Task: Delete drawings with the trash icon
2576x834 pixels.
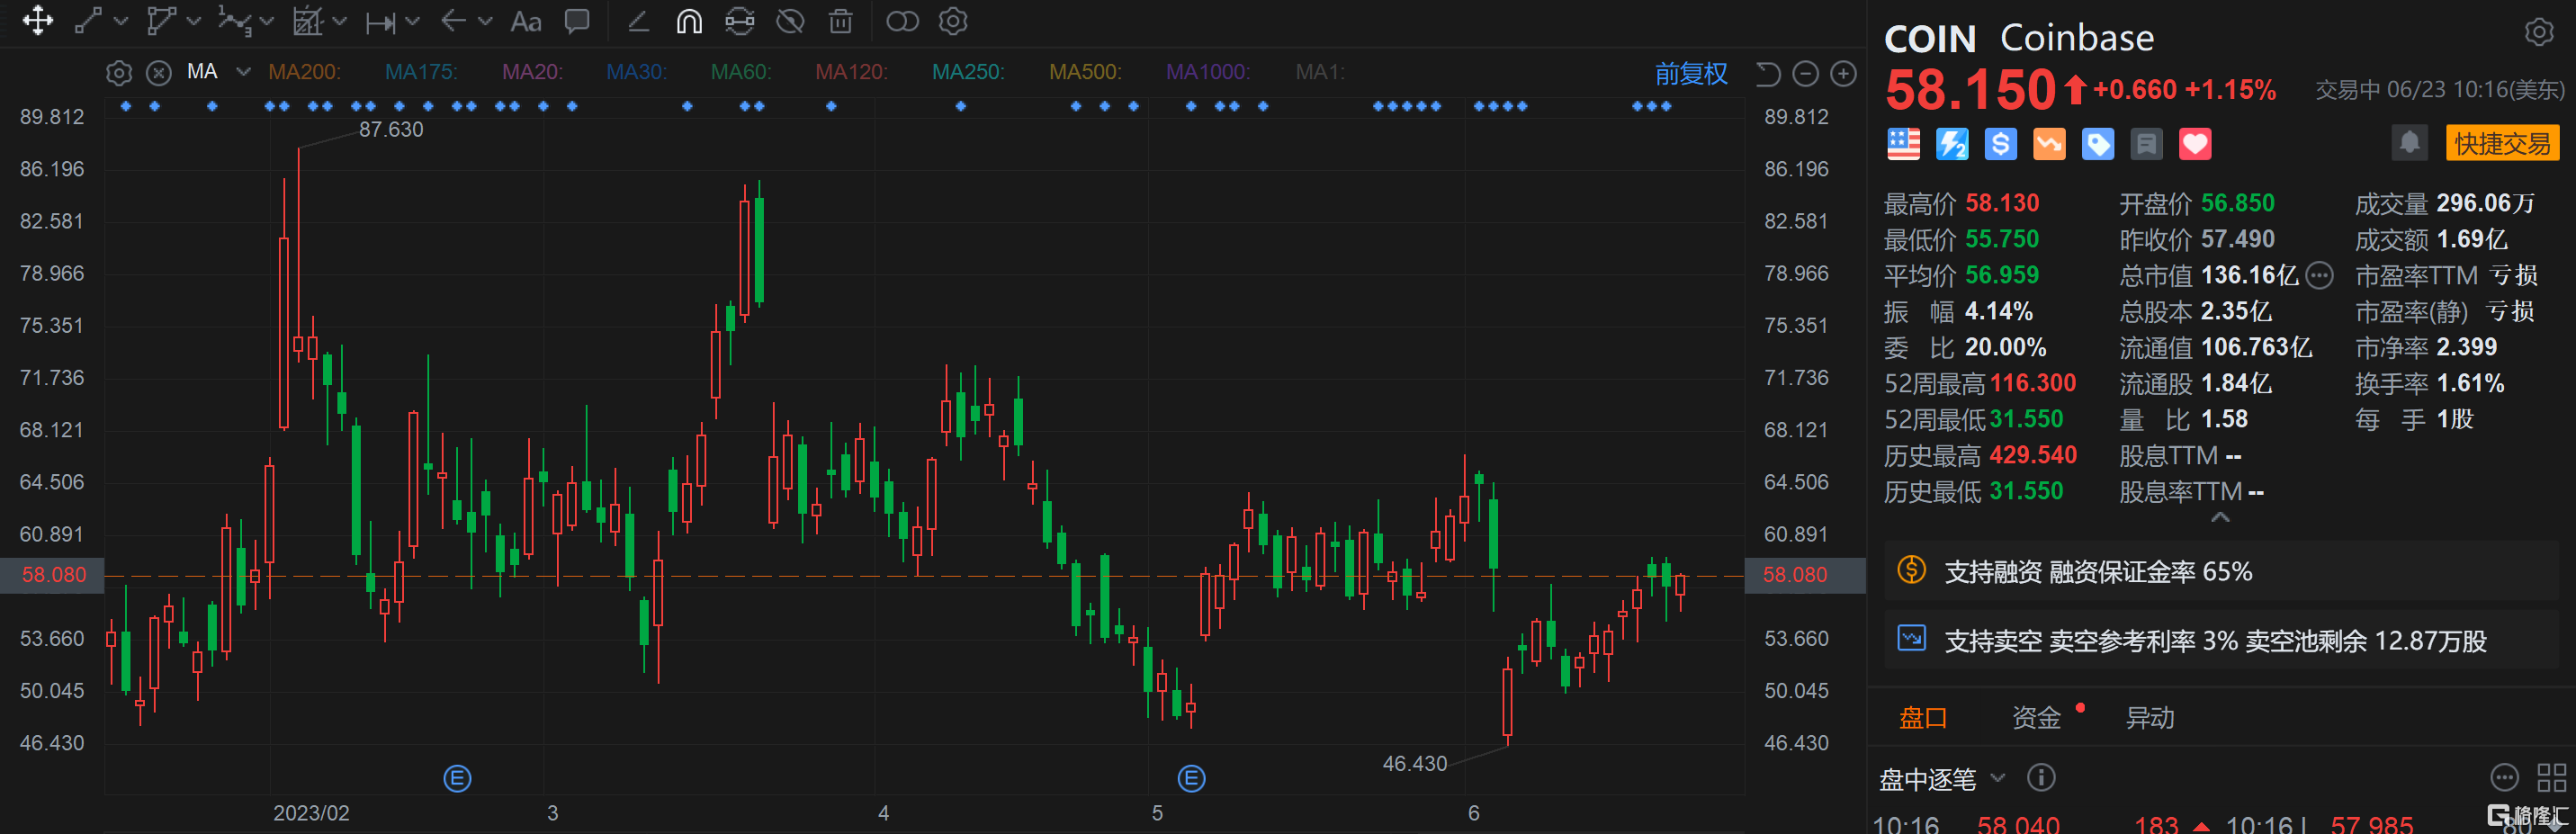Action: [841, 21]
